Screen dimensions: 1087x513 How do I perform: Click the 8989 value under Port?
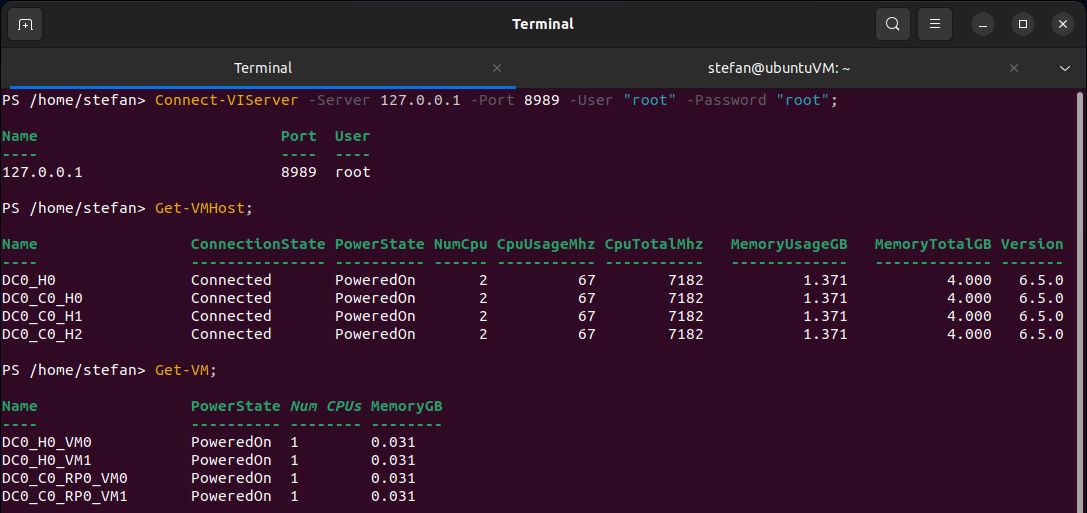[299, 172]
